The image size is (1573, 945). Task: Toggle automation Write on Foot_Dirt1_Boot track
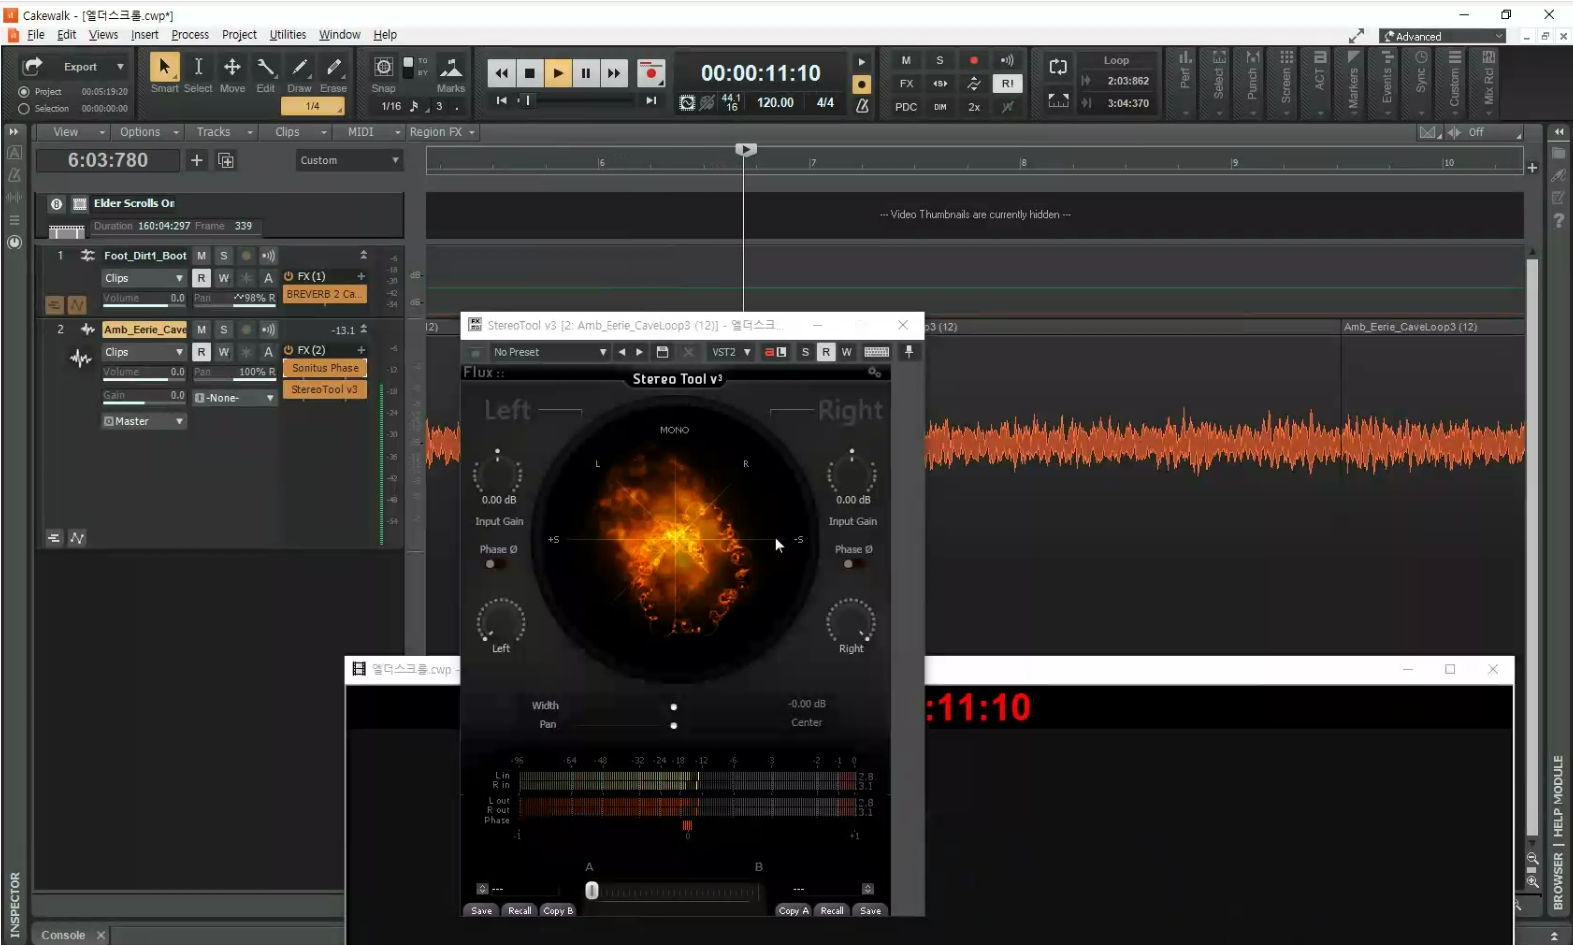pyautogui.click(x=223, y=278)
